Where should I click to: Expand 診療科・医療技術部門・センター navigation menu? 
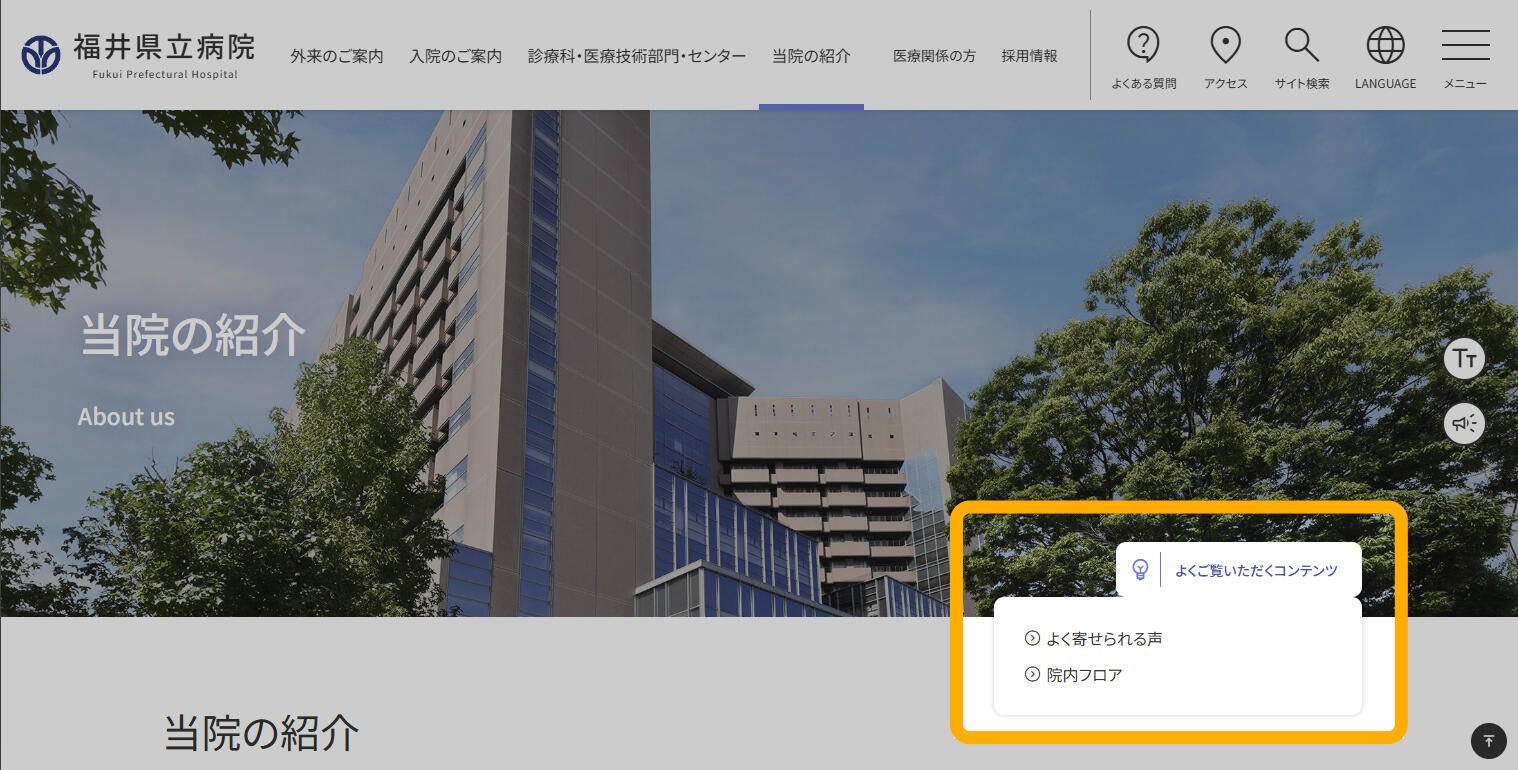(636, 56)
